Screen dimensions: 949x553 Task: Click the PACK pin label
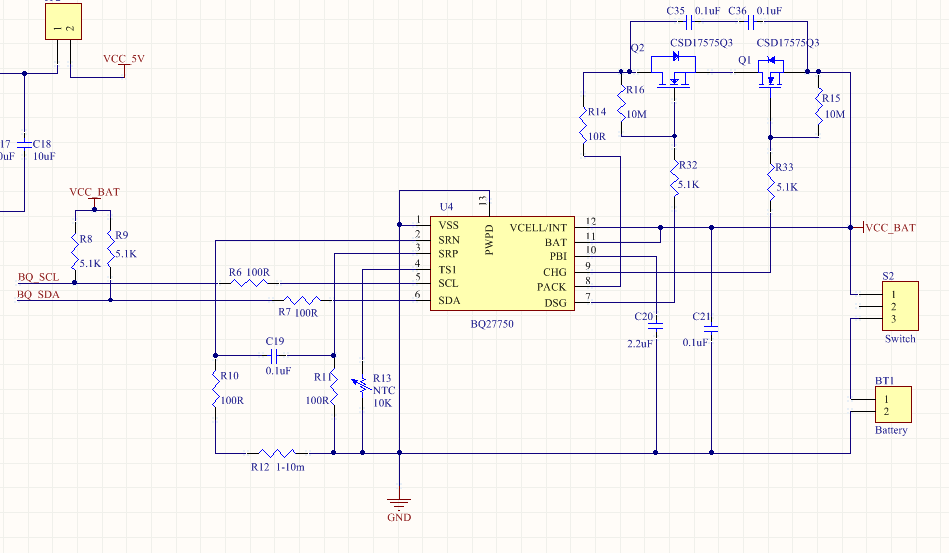[x=551, y=287]
